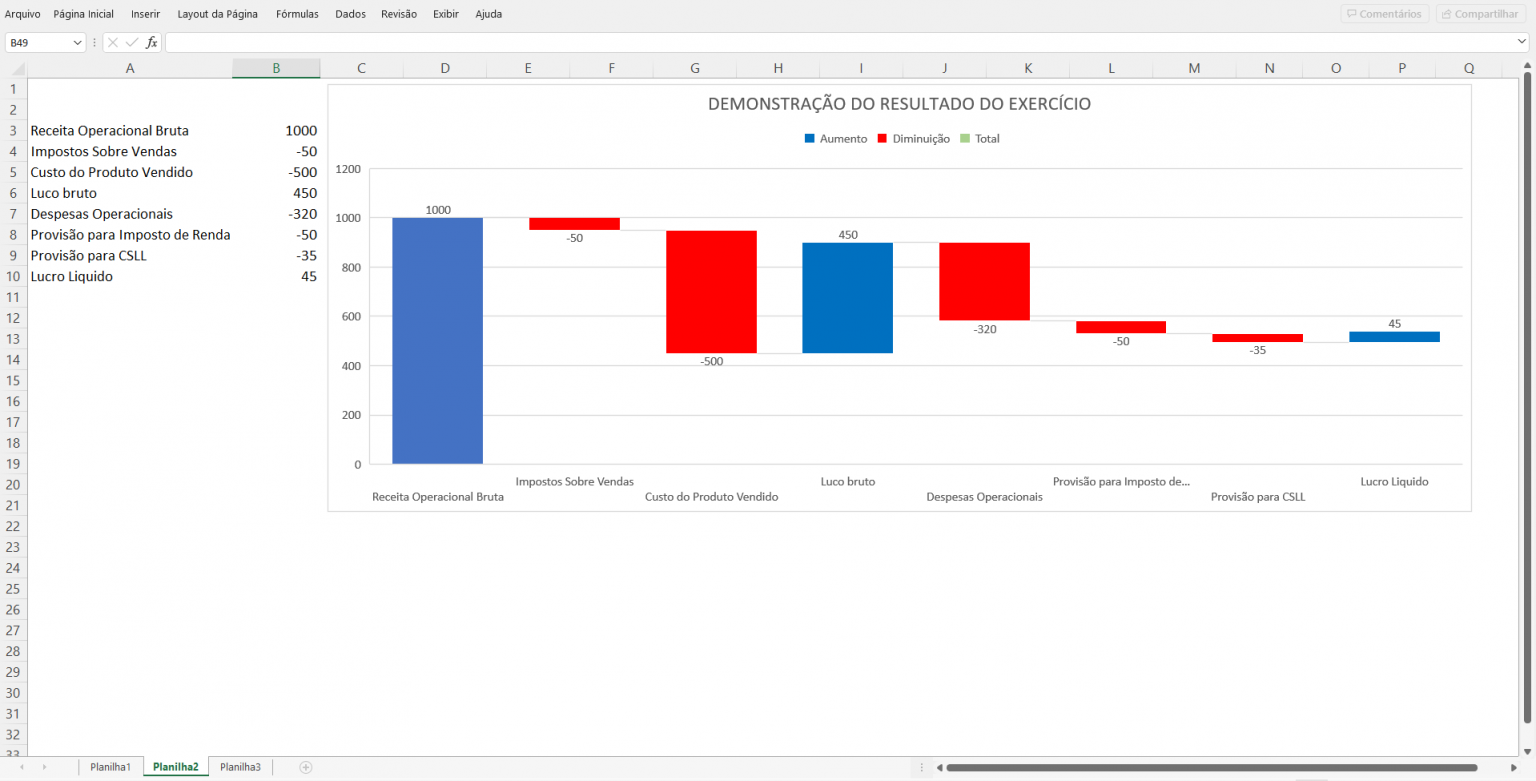Viewport: 1536px width, 781px height.
Task: Click the Compartilhar icon in top right
Action: pyautogui.click(x=1480, y=13)
